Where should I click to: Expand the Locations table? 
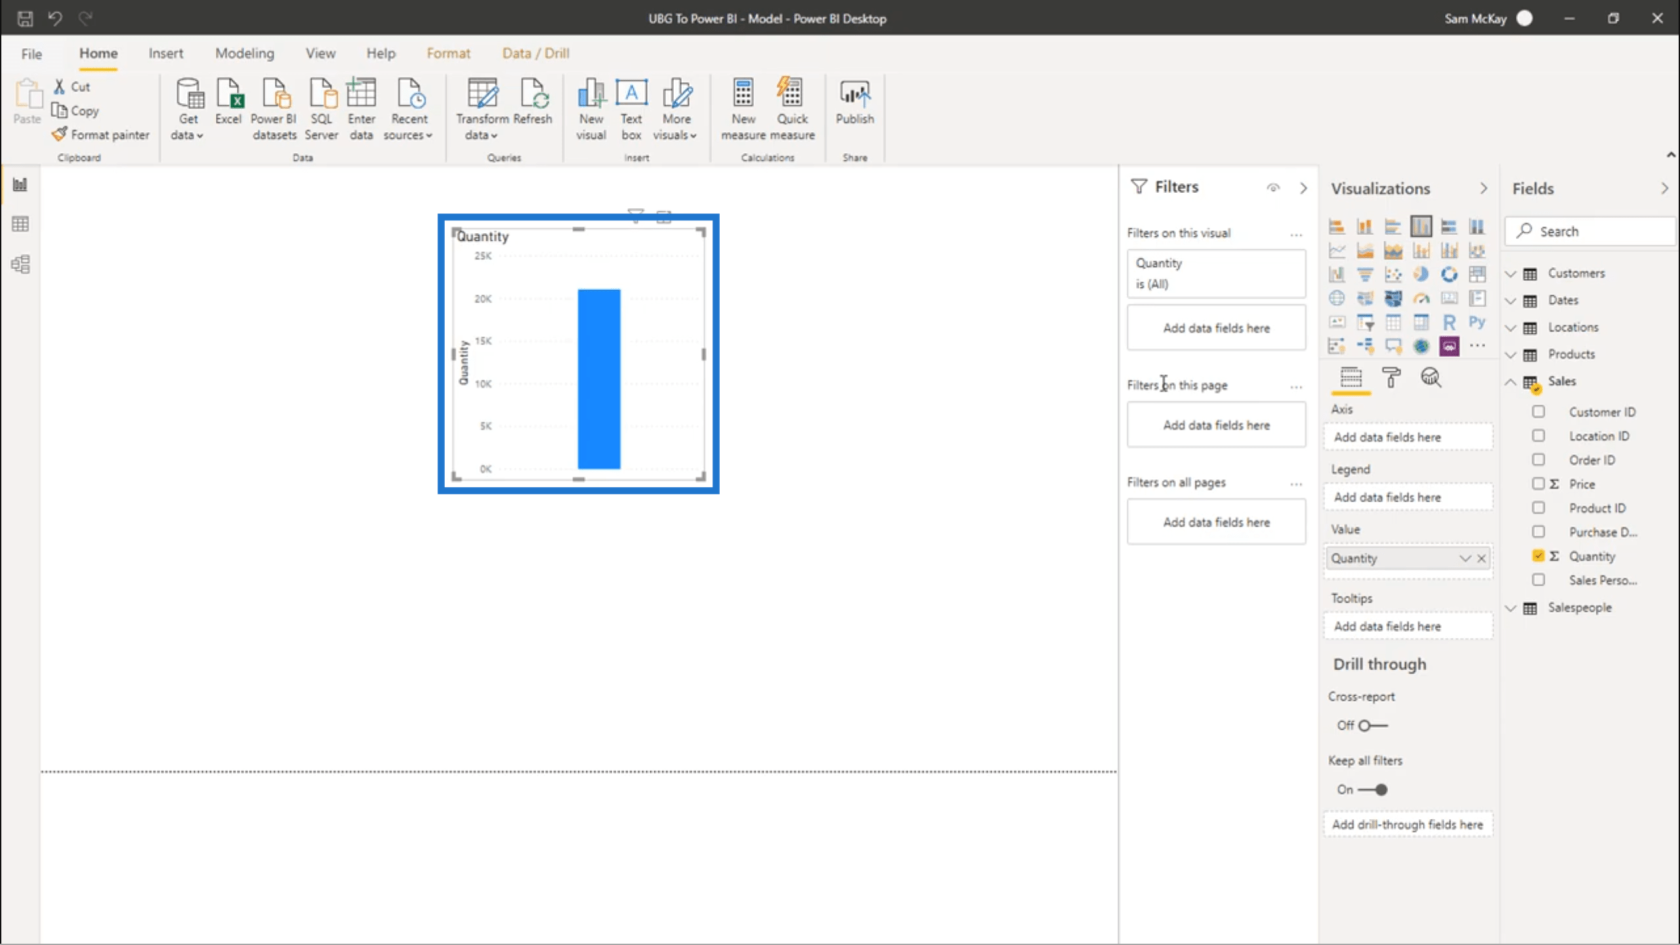point(1511,327)
